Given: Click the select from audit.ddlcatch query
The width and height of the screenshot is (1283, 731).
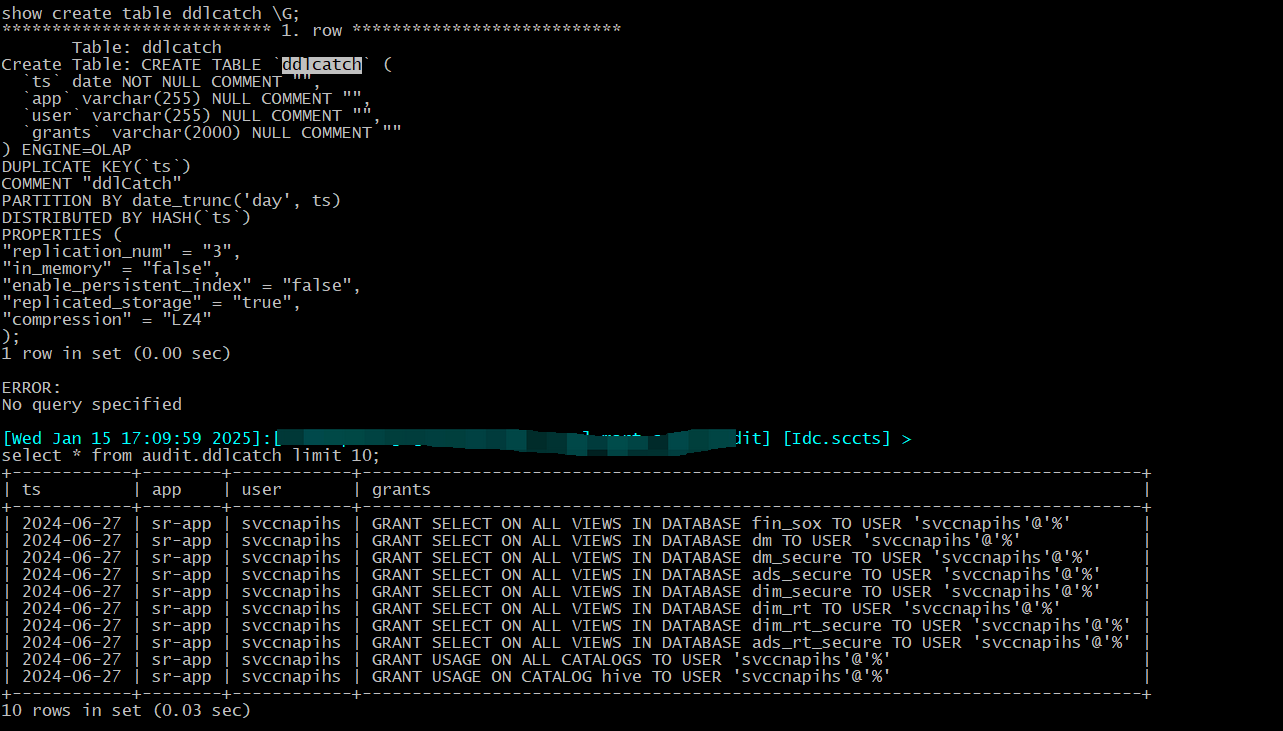Looking at the screenshot, I should tap(191, 455).
